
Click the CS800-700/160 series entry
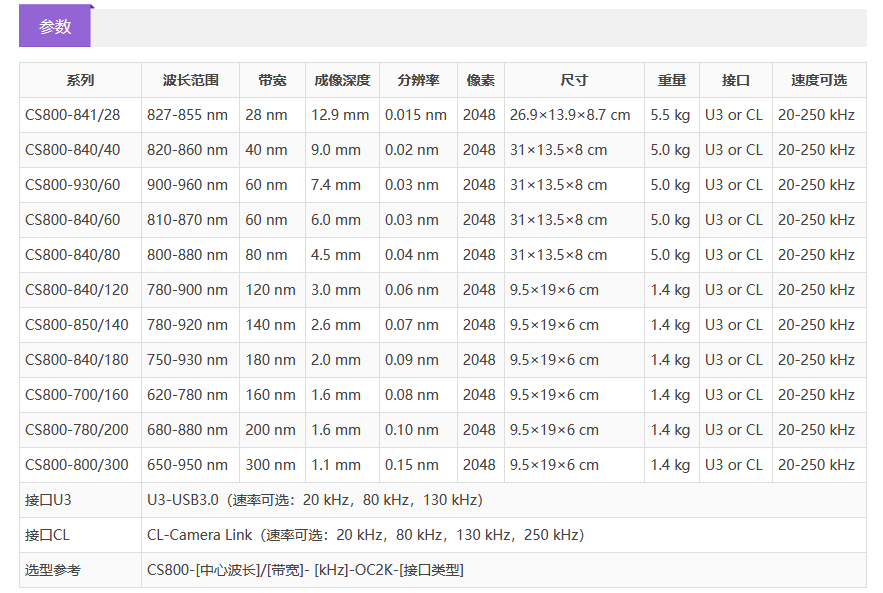click(77, 395)
